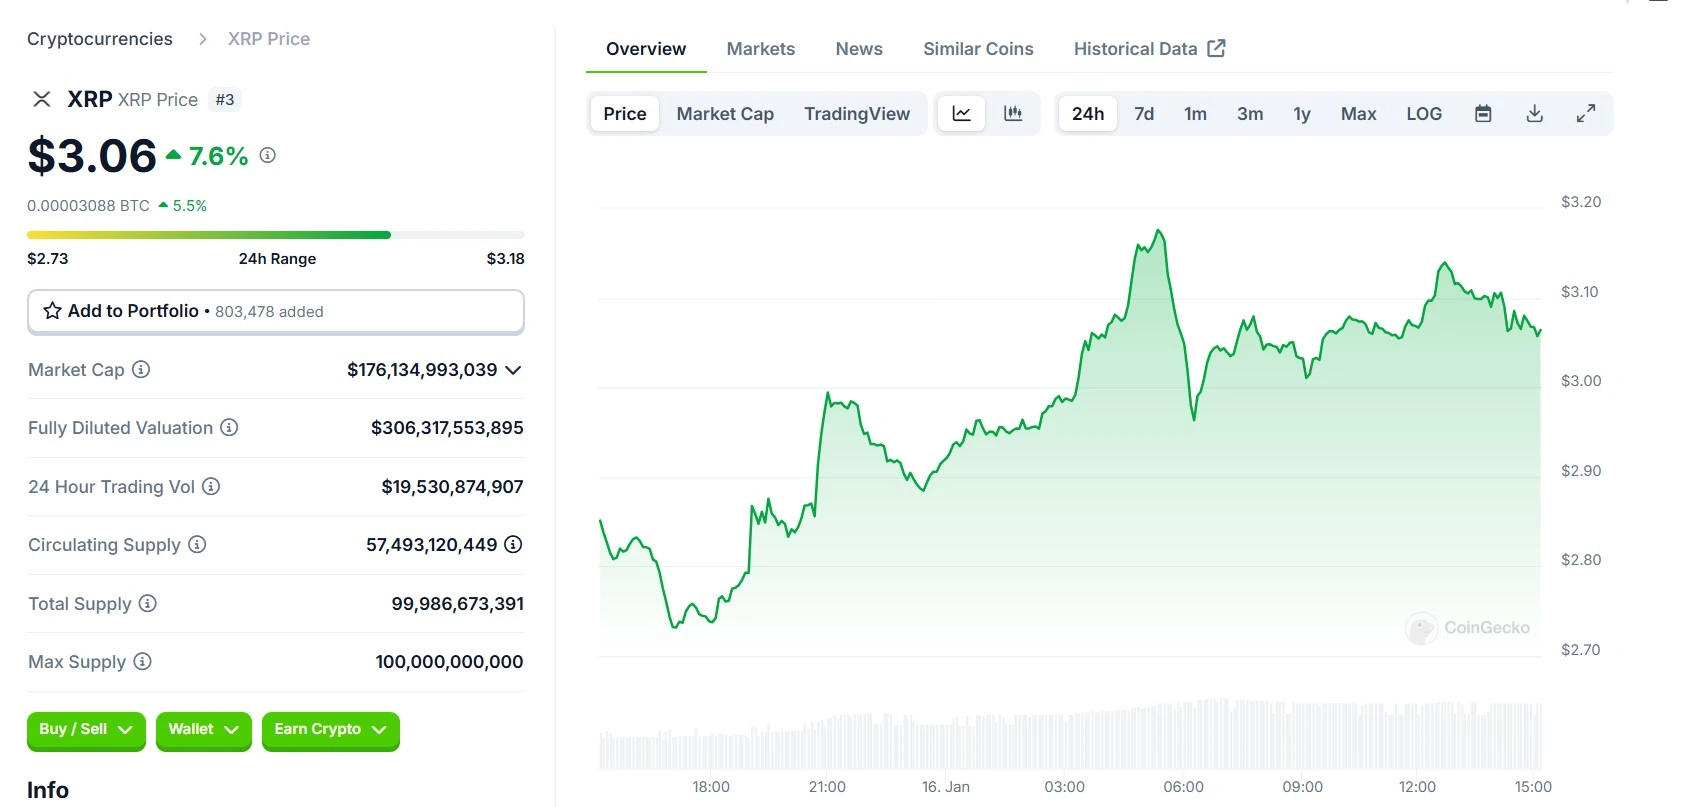Select the 1y time range

(x=1302, y=114)
